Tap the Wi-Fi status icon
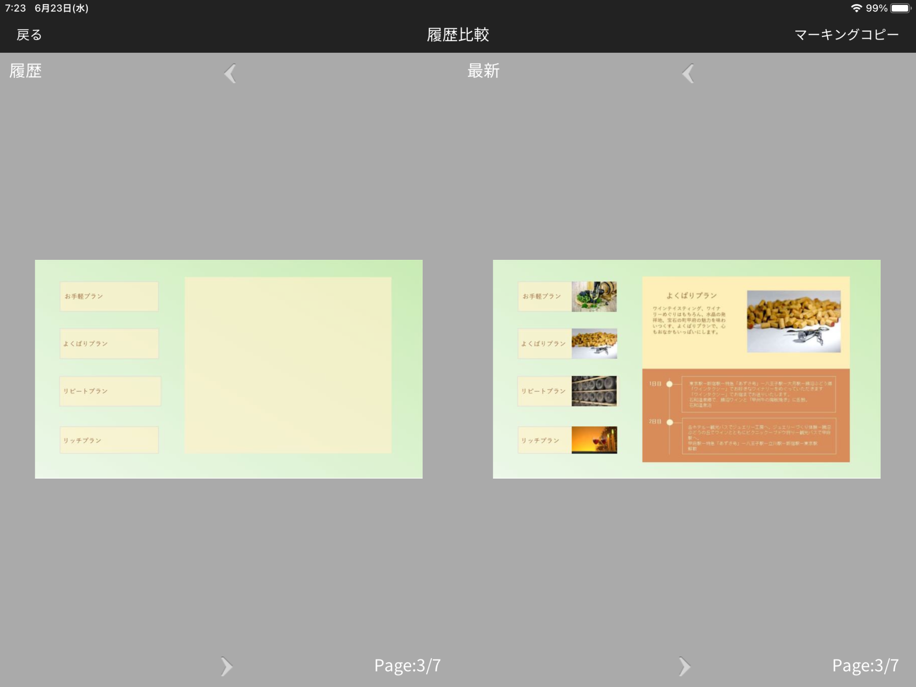 coord(856,8)
